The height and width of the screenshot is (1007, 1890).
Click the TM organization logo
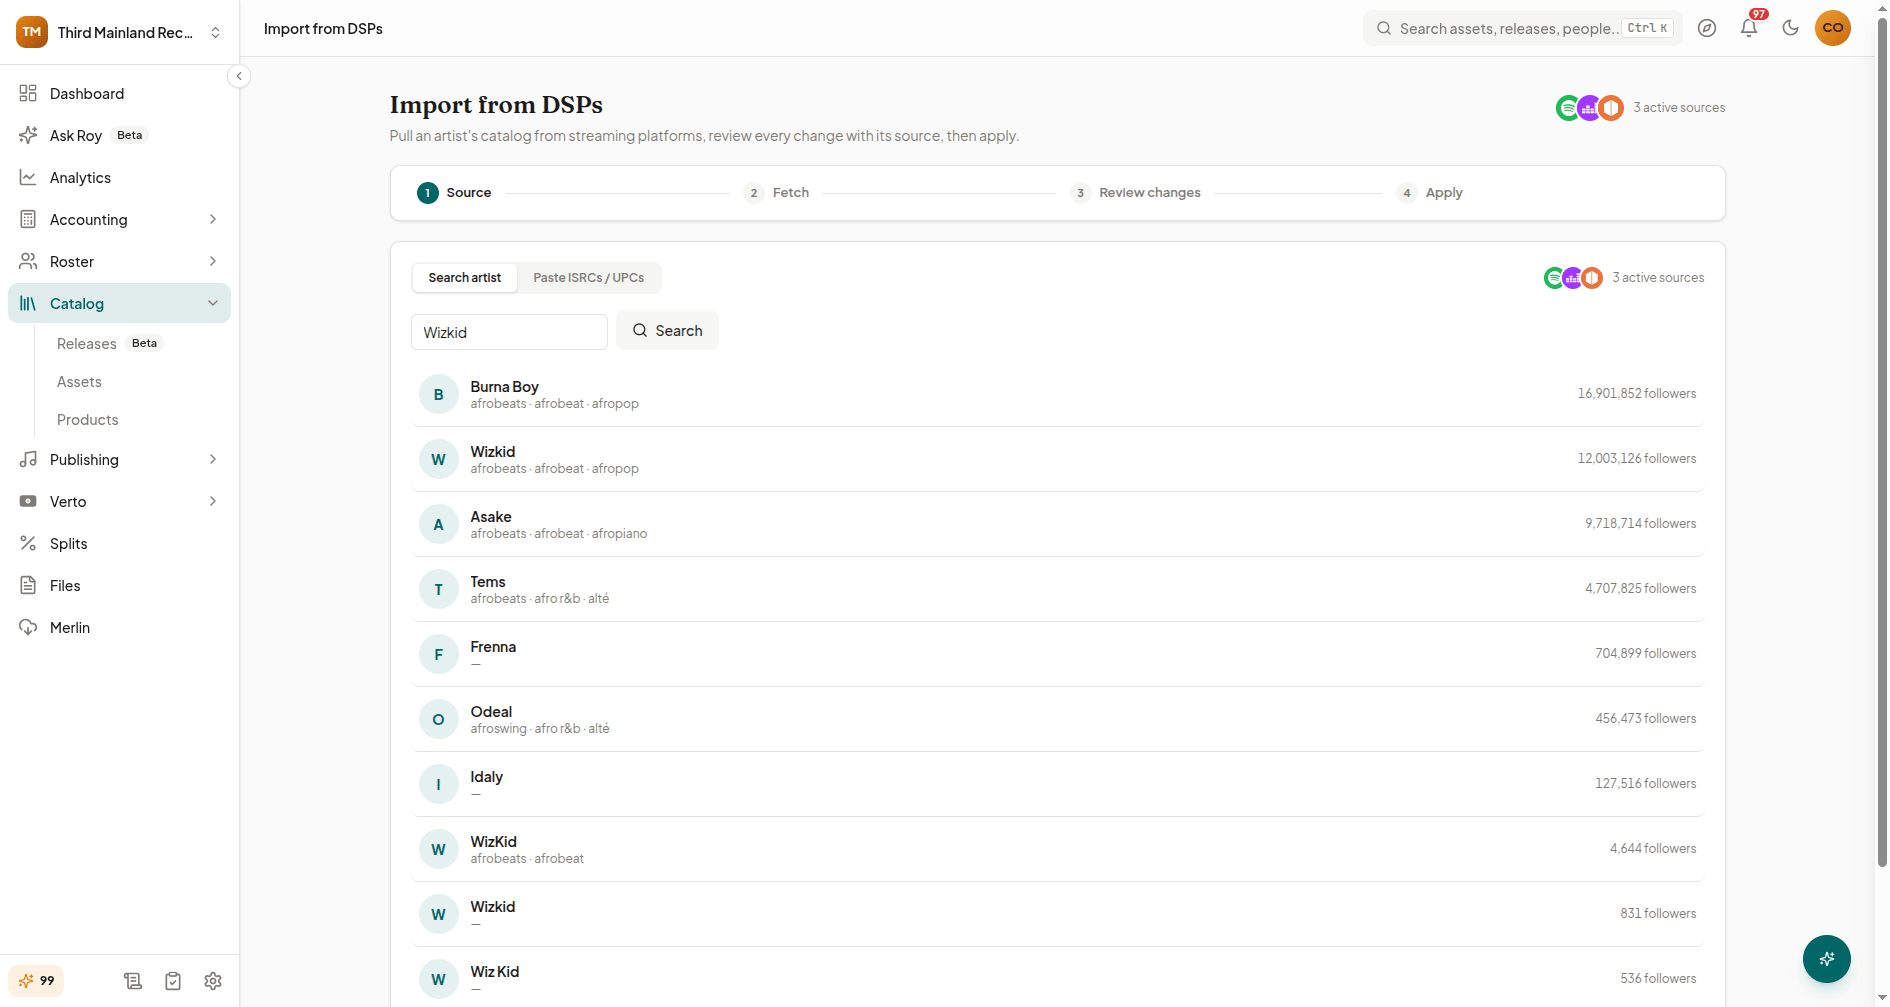[x=32, y=32]
